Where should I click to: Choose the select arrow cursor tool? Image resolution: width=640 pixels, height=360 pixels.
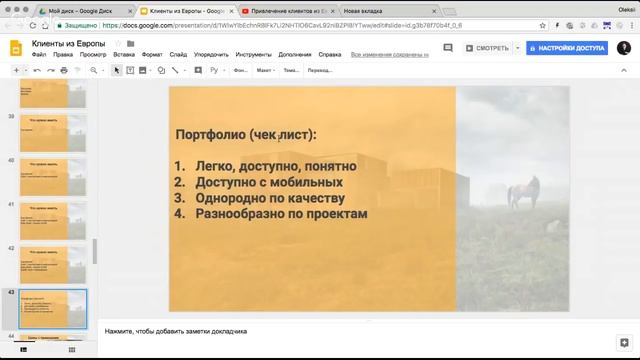click(x=117, y=70)
